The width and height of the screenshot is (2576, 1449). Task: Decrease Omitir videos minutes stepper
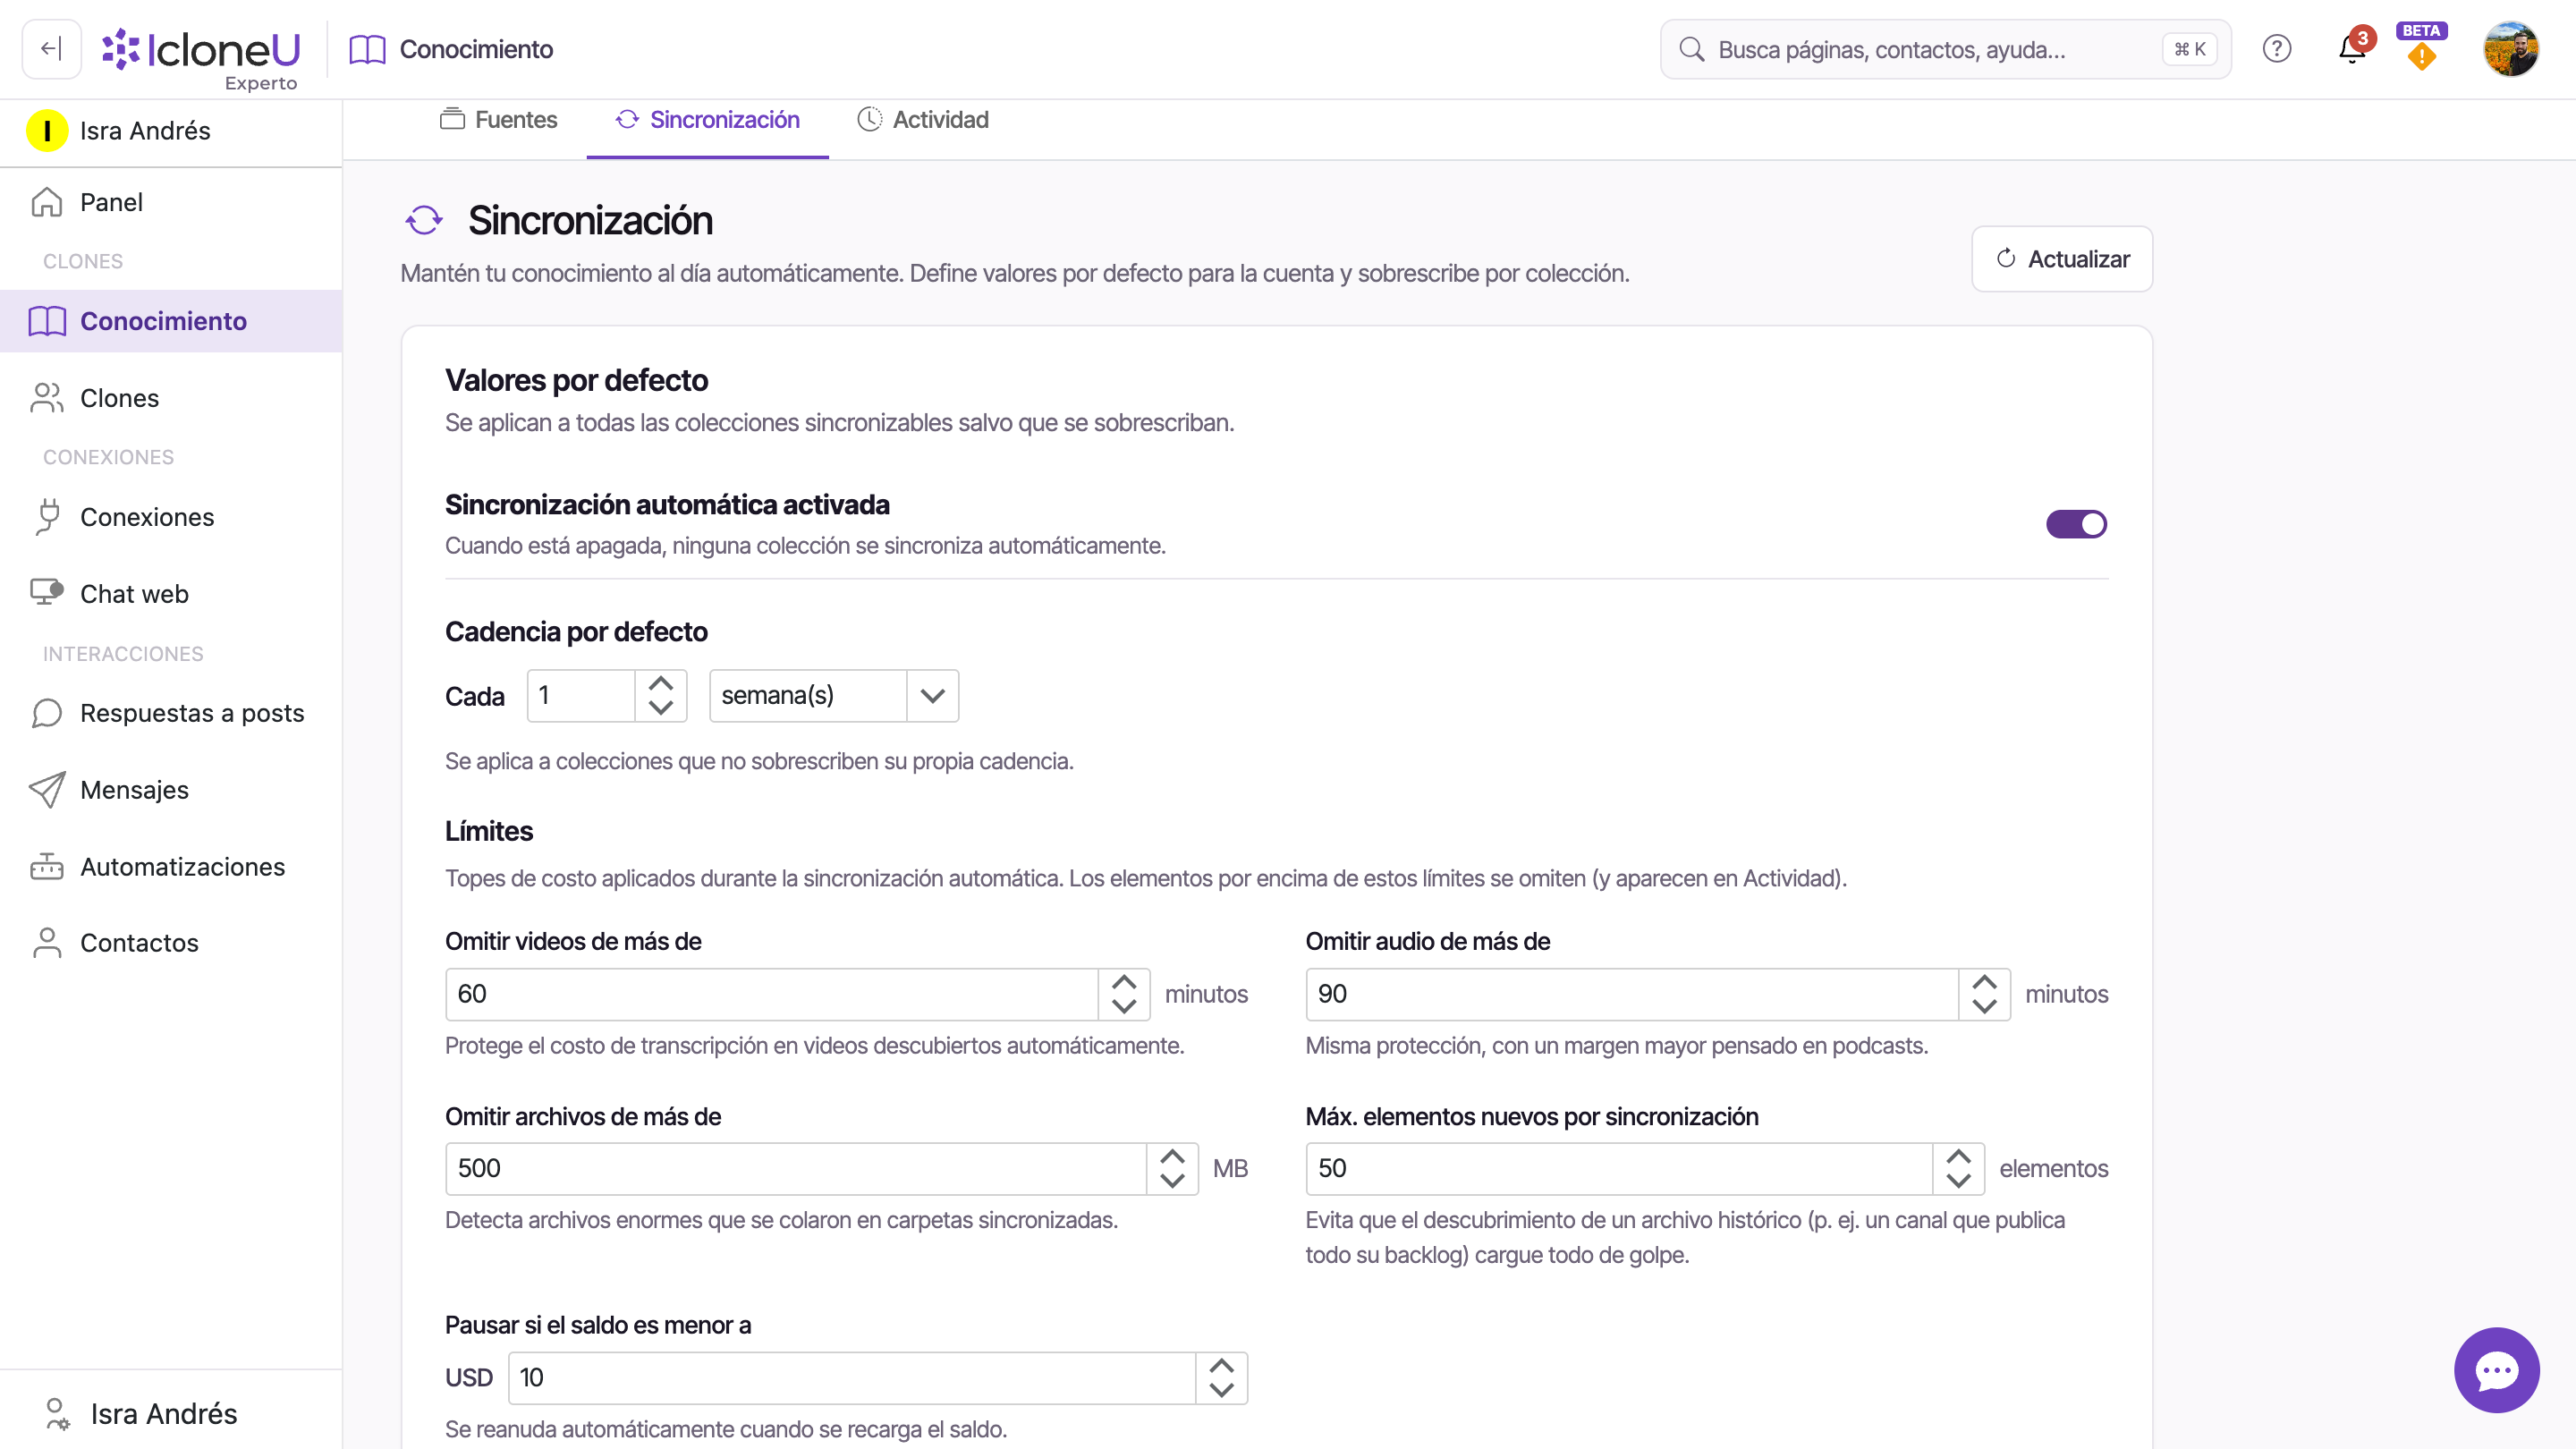1124,1007
